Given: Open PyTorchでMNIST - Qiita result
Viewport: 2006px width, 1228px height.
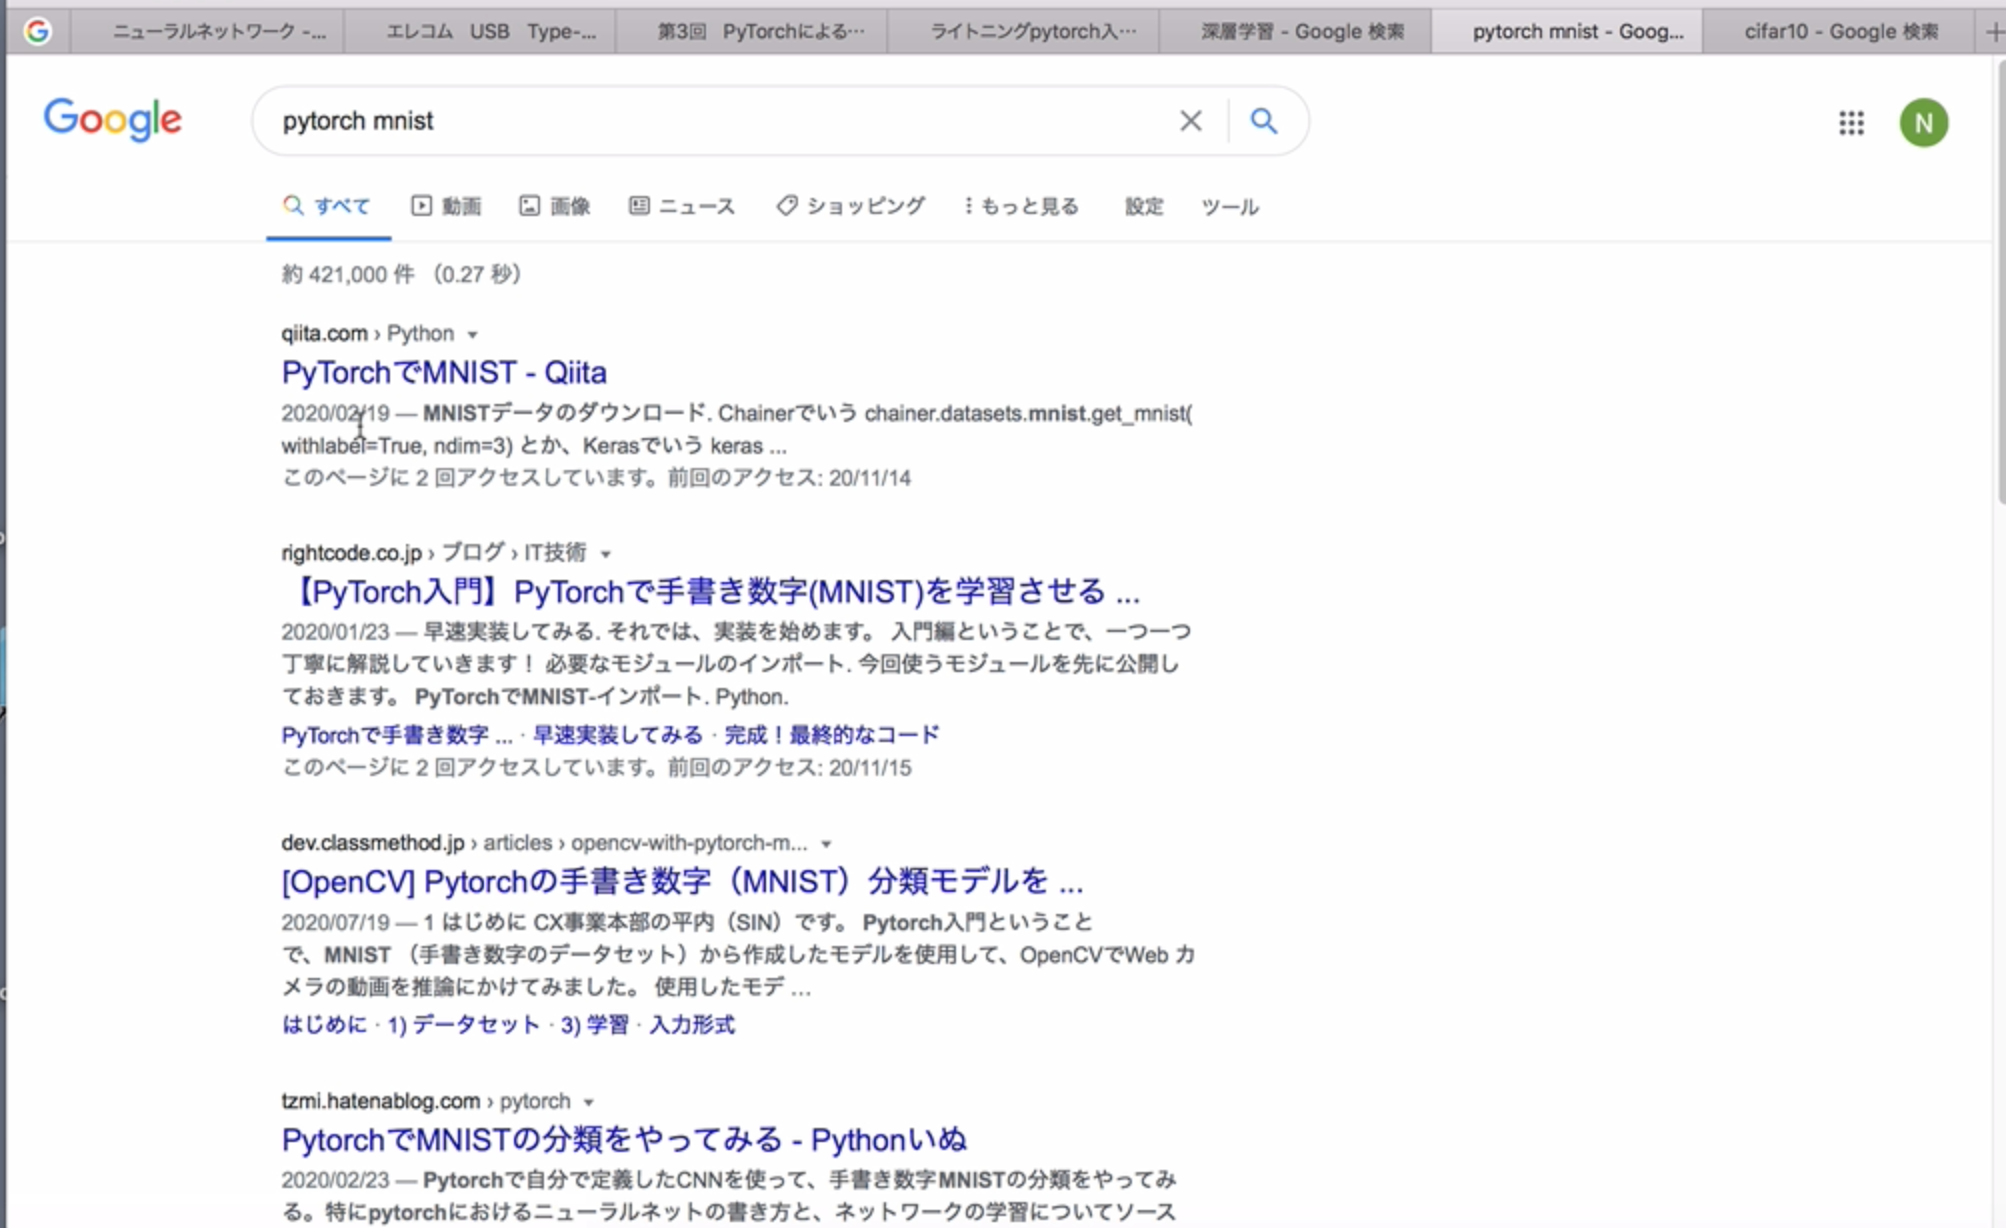Looking at the screenshot, I should pyautogui.click(x=444, y=372).
